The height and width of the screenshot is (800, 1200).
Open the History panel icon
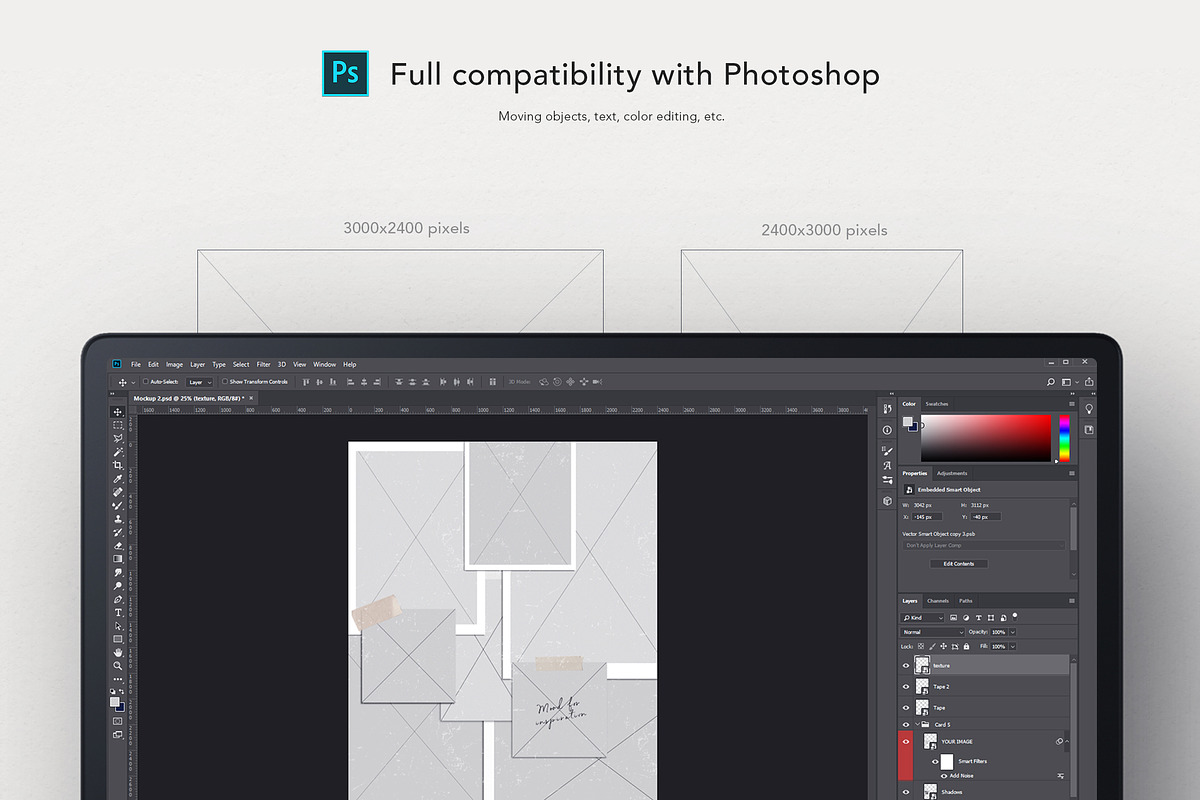[887, 408]
